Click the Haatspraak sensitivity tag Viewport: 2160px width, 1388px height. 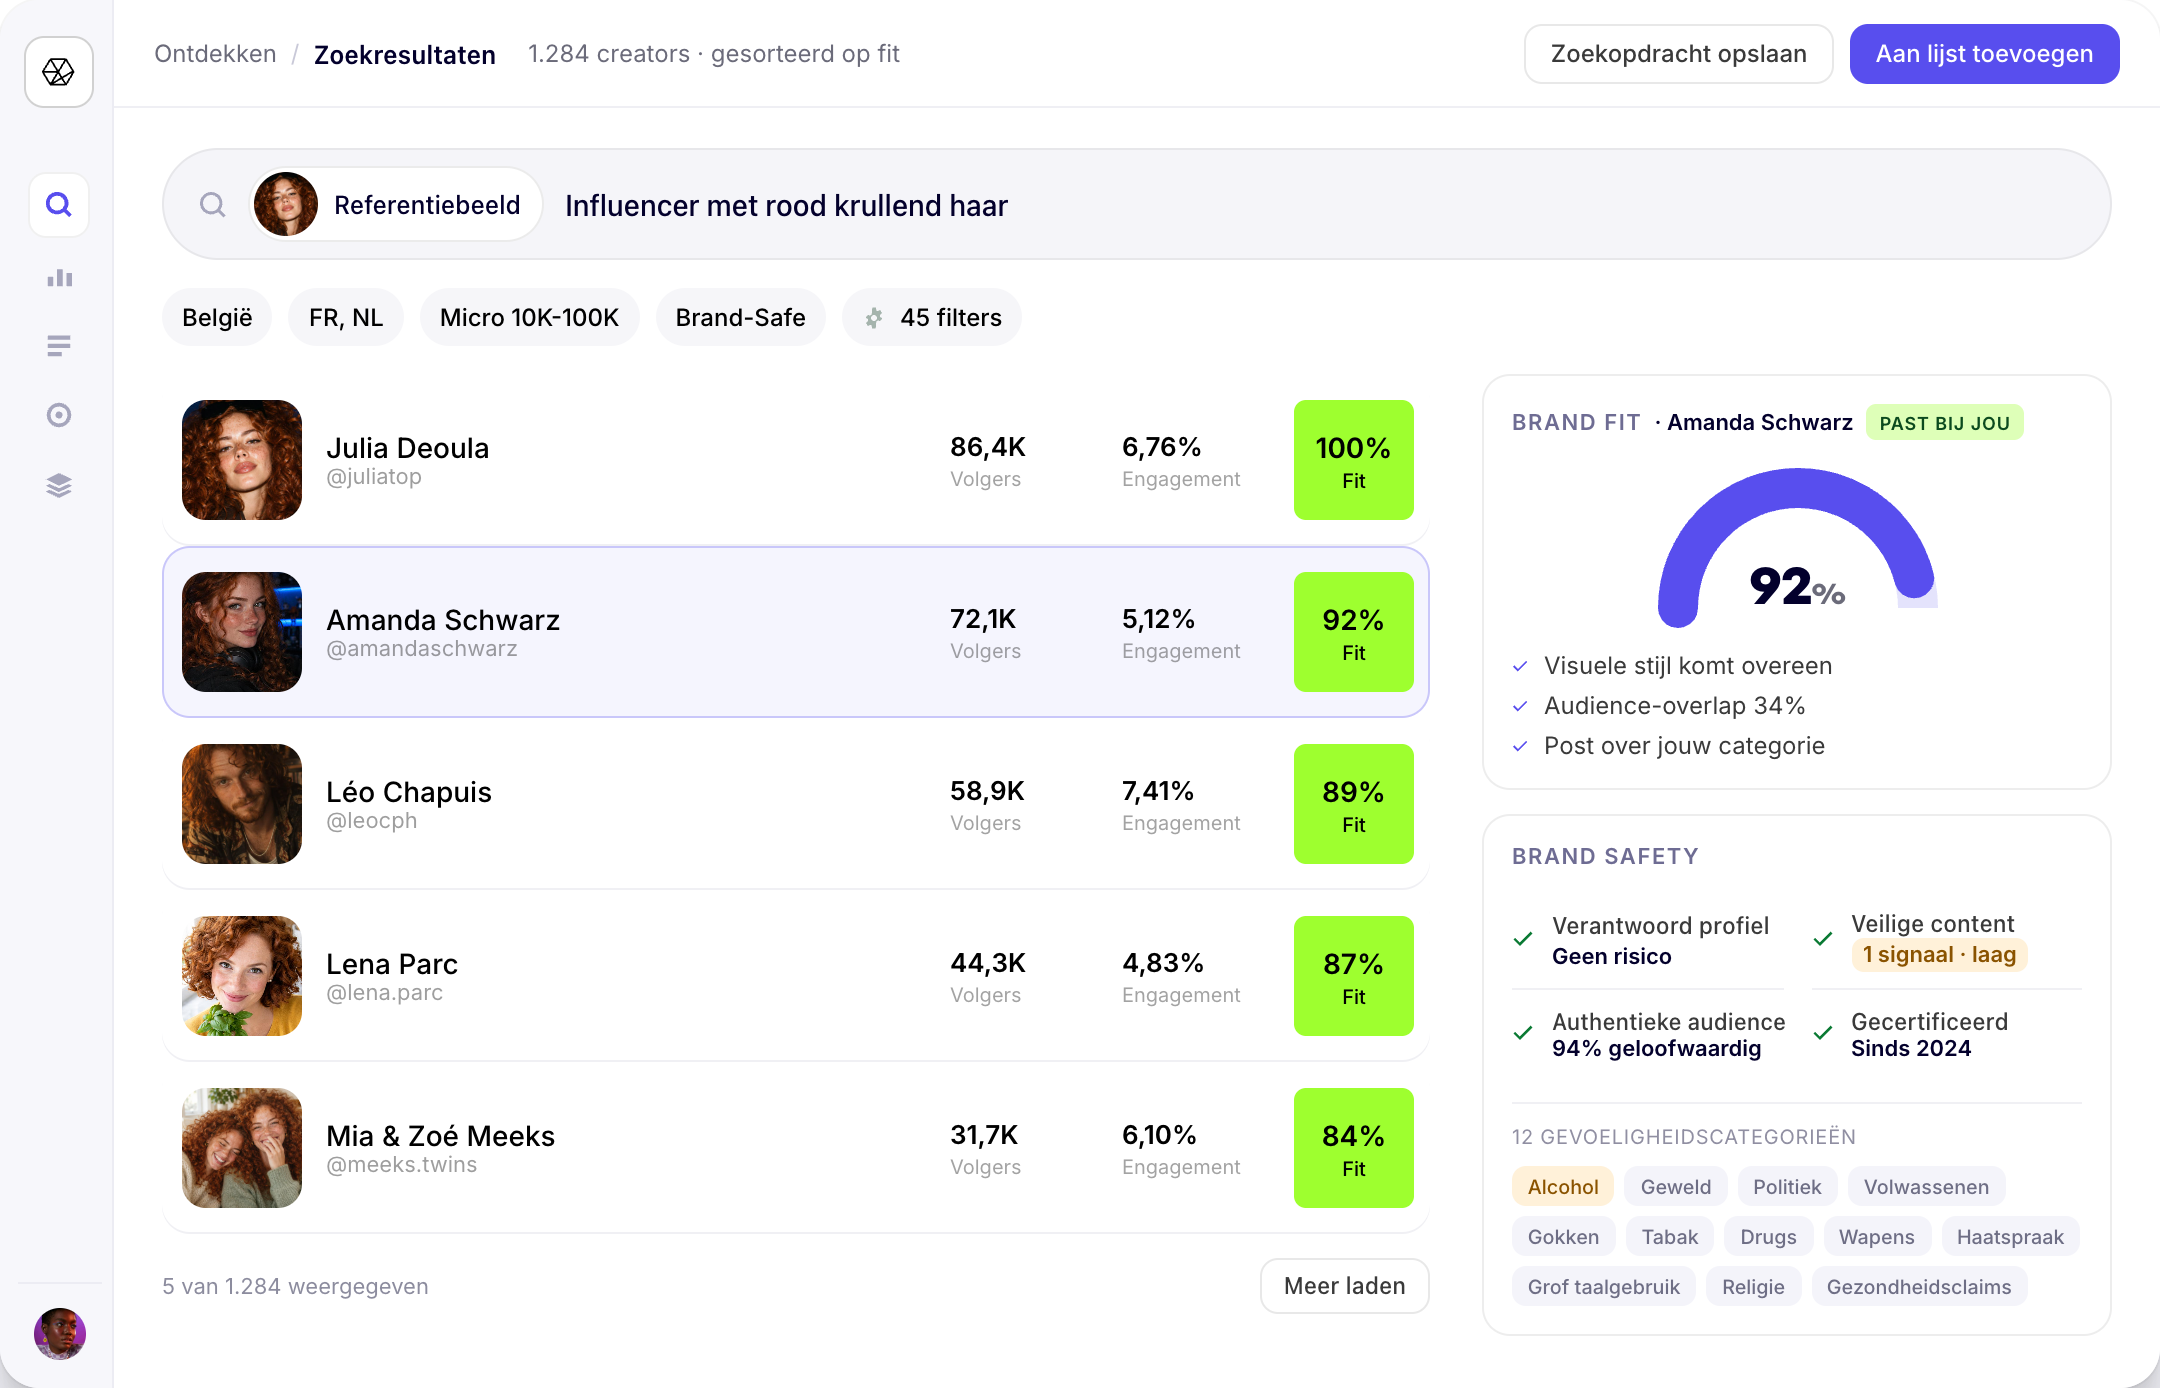[2010, 1237]
